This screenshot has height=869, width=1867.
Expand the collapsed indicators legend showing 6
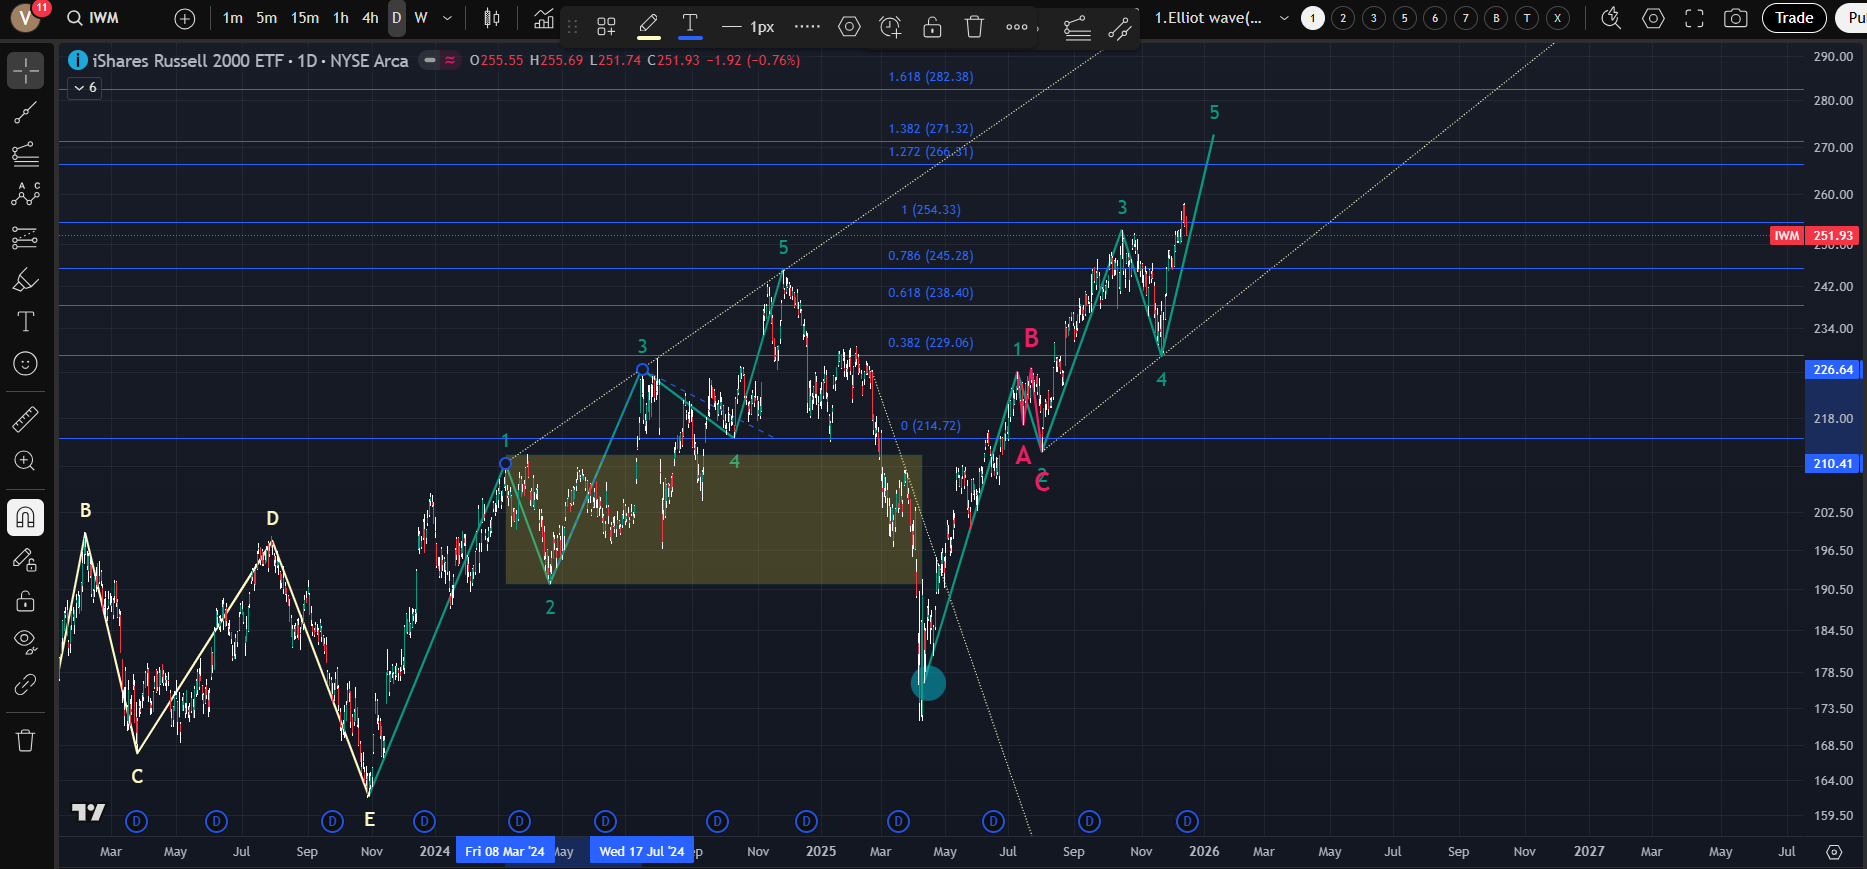[84, 88]
